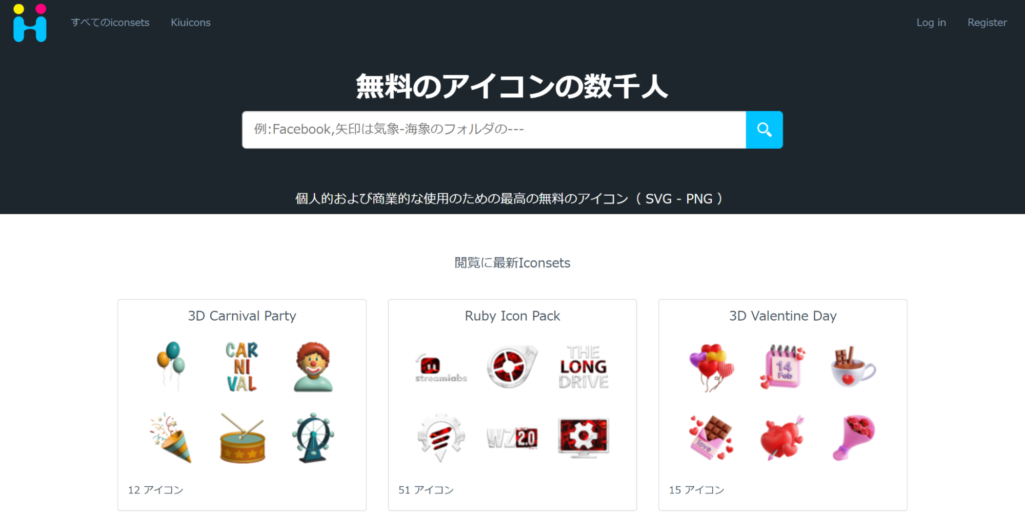Screen dimensions: 1025x516
Task: Go to Kiuicons in the navigation bar
Action: coord(190,23)
